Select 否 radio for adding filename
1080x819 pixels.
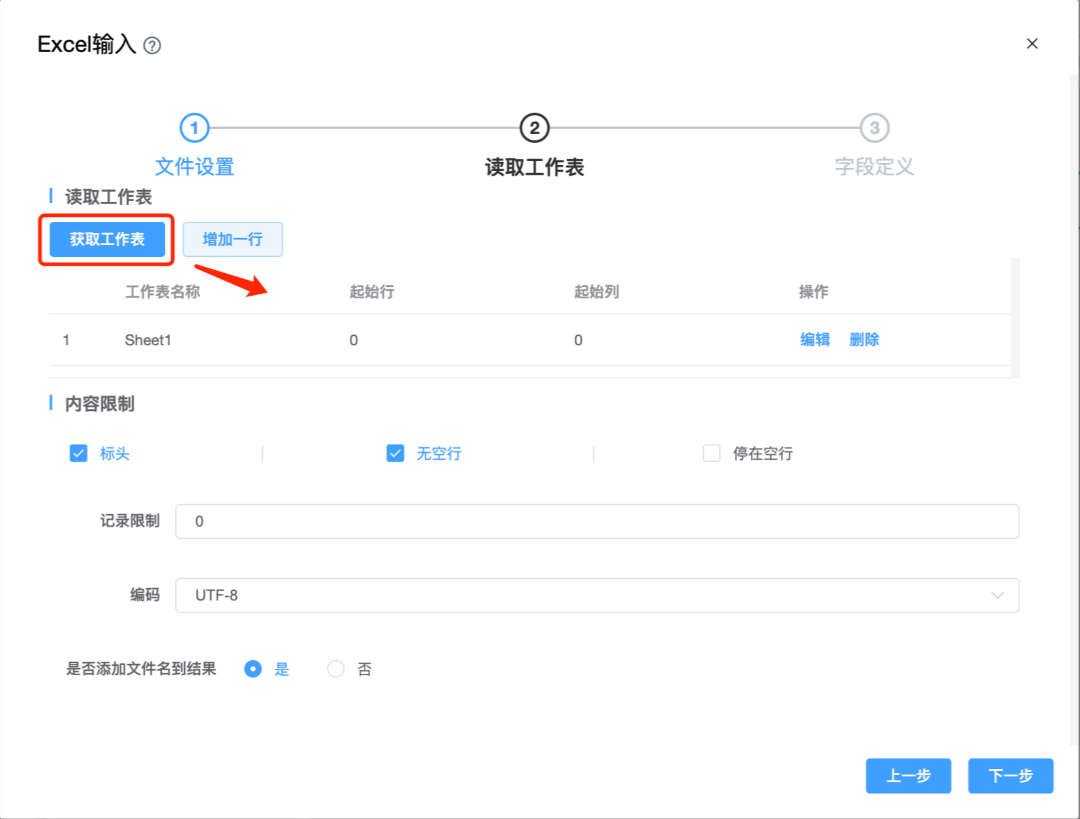pos(336,669)
